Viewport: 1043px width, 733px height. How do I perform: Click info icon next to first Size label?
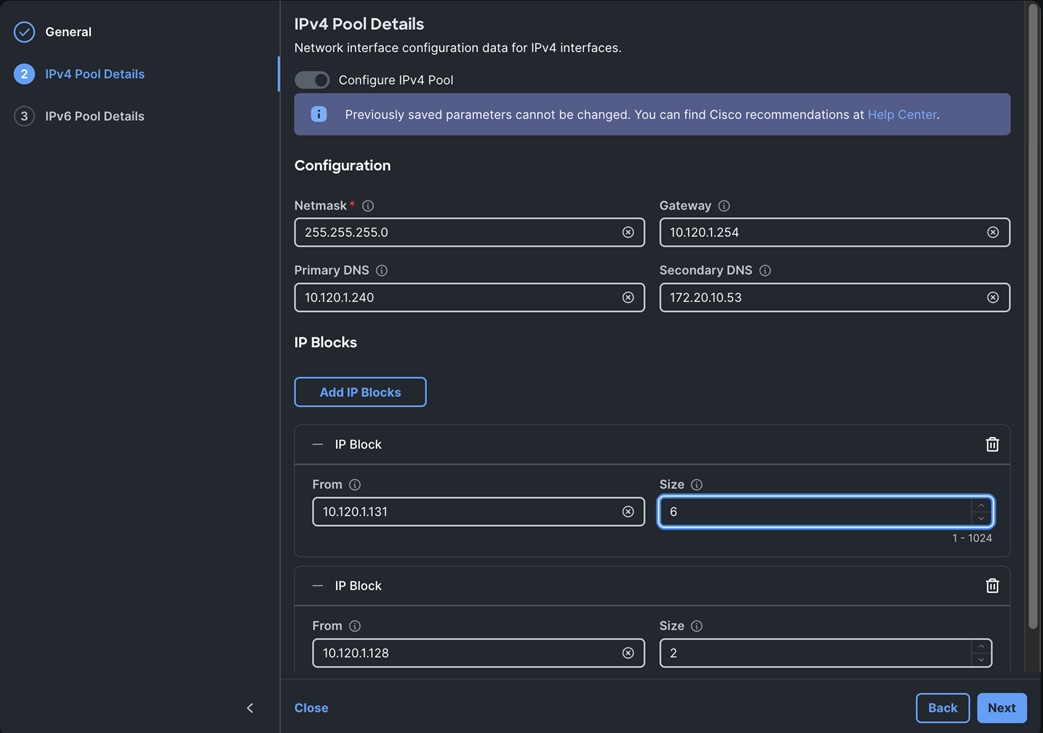[x=697, y=485]
